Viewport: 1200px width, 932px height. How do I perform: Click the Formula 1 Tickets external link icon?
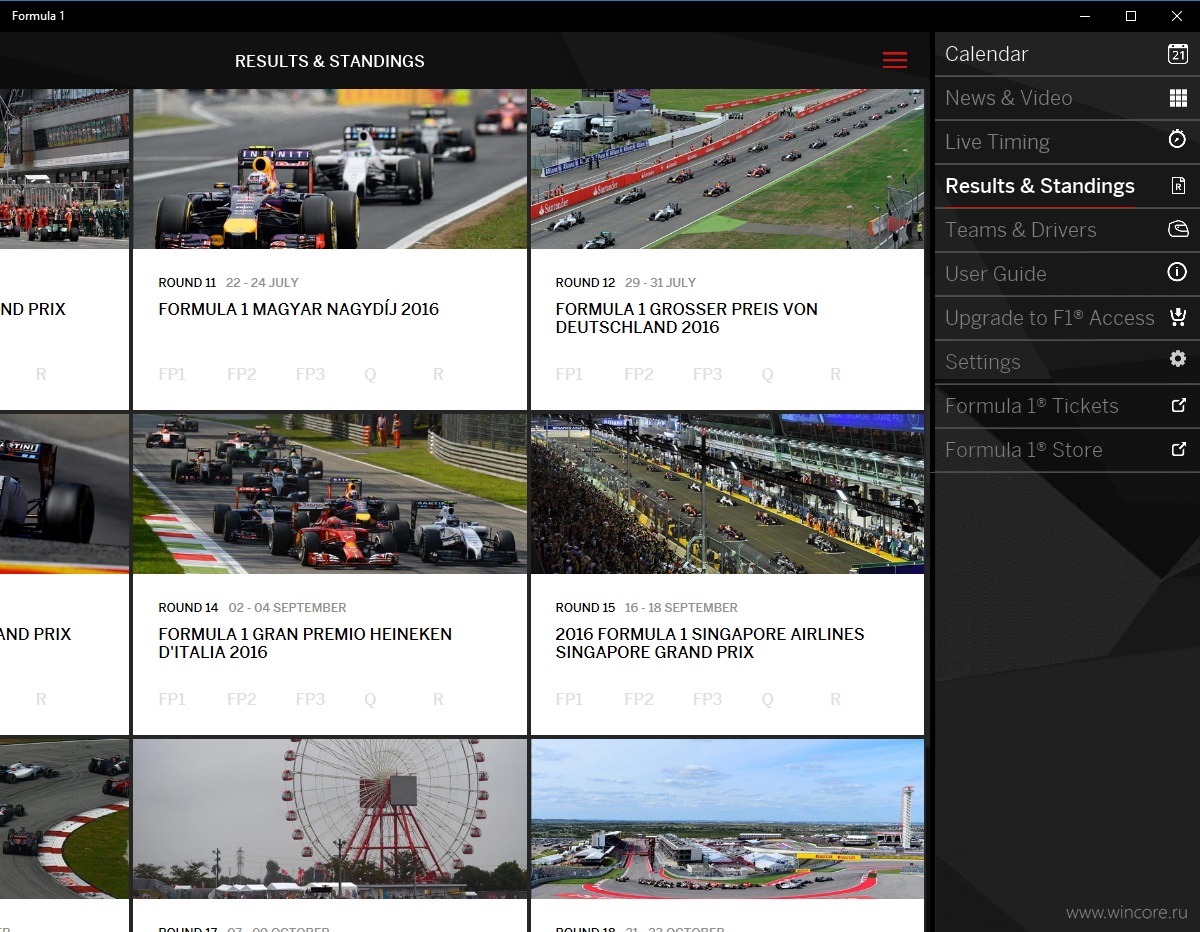click(1178, 405)
